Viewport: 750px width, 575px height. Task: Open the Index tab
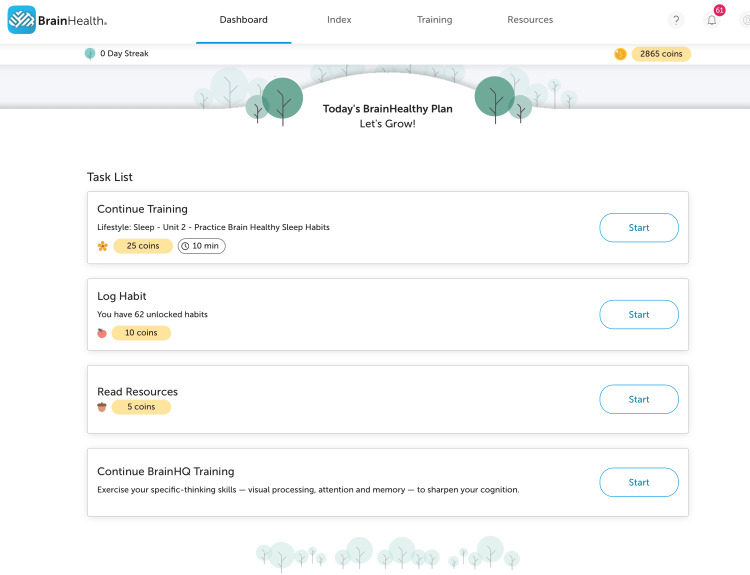click(x=339, y=20)
